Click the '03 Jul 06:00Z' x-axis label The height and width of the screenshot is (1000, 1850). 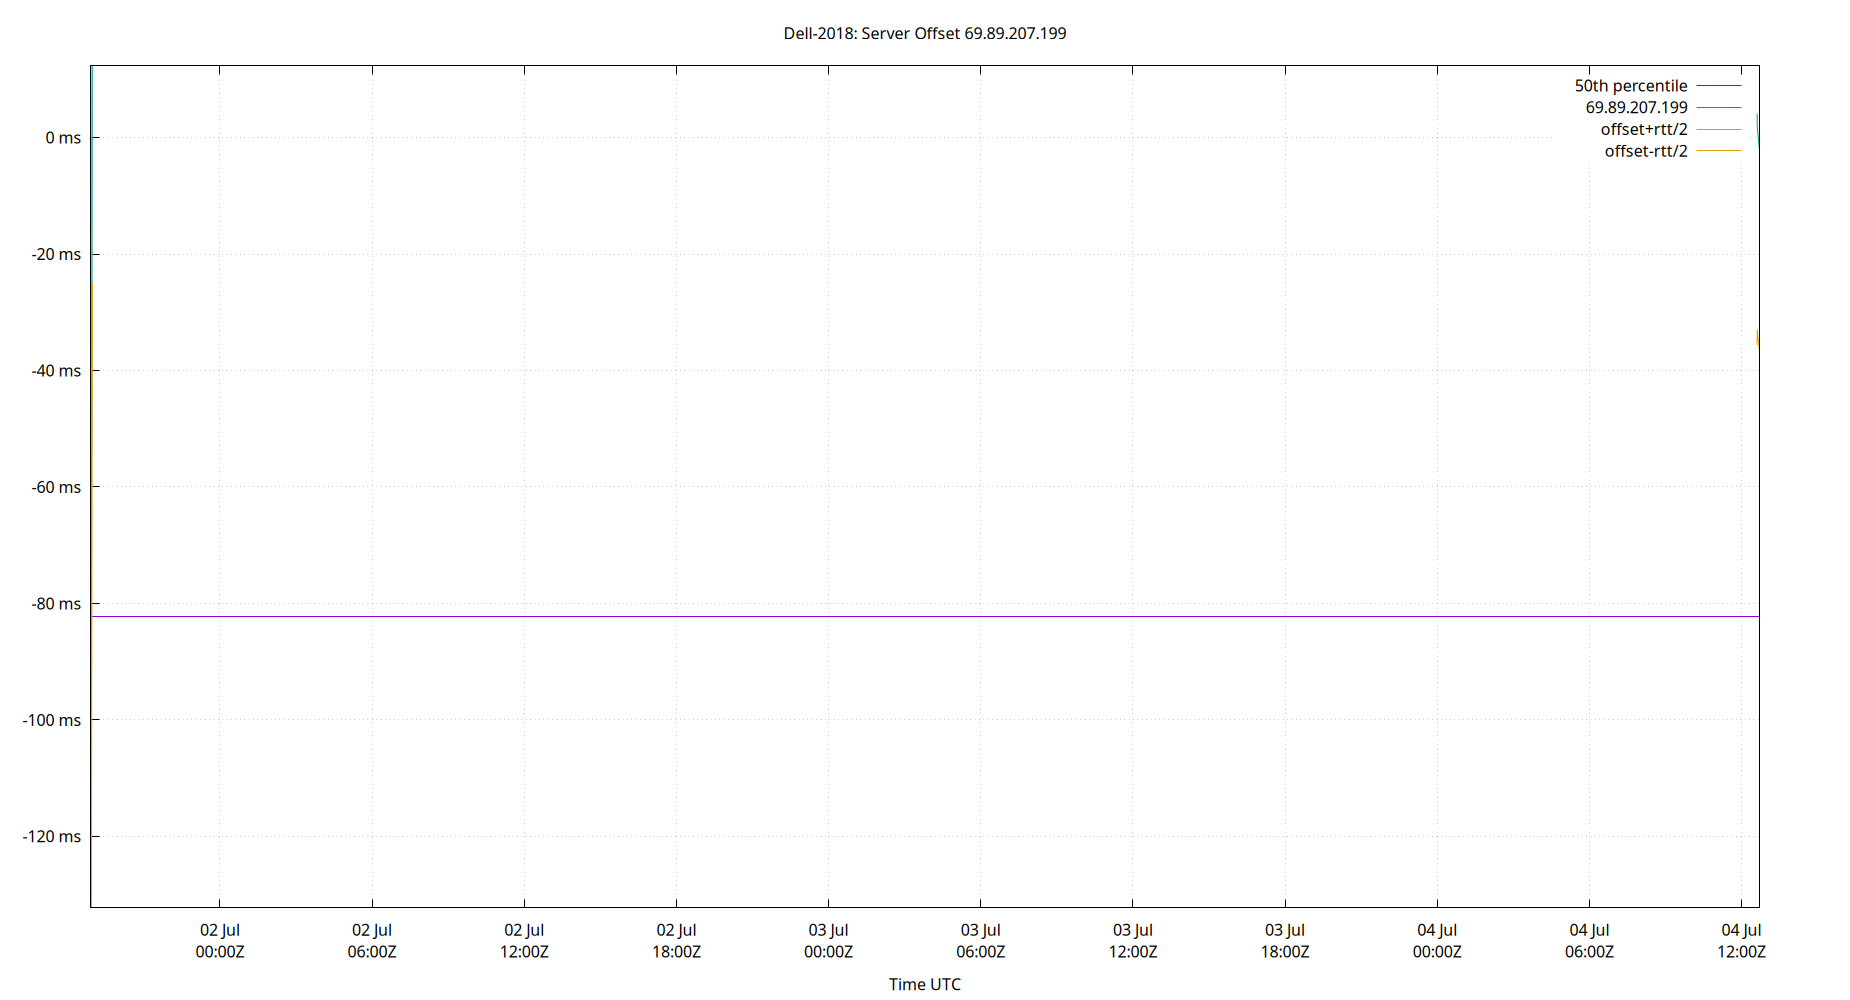[981, 941]
